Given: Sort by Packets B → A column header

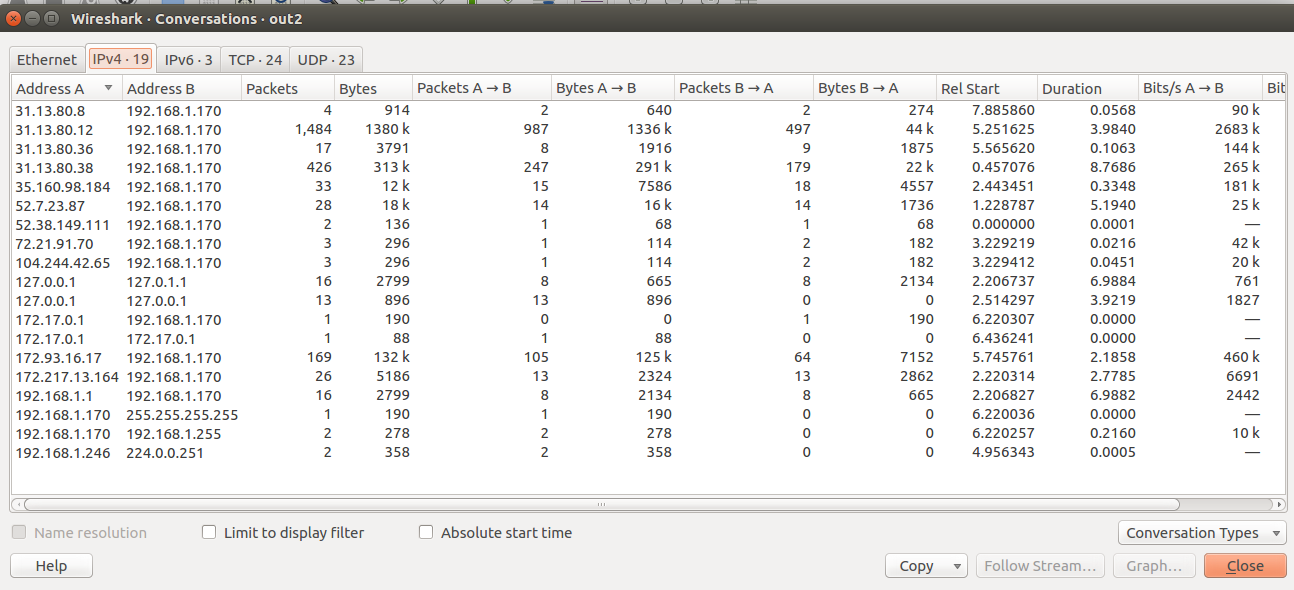Looking at the screenshot, I should 744,88.
